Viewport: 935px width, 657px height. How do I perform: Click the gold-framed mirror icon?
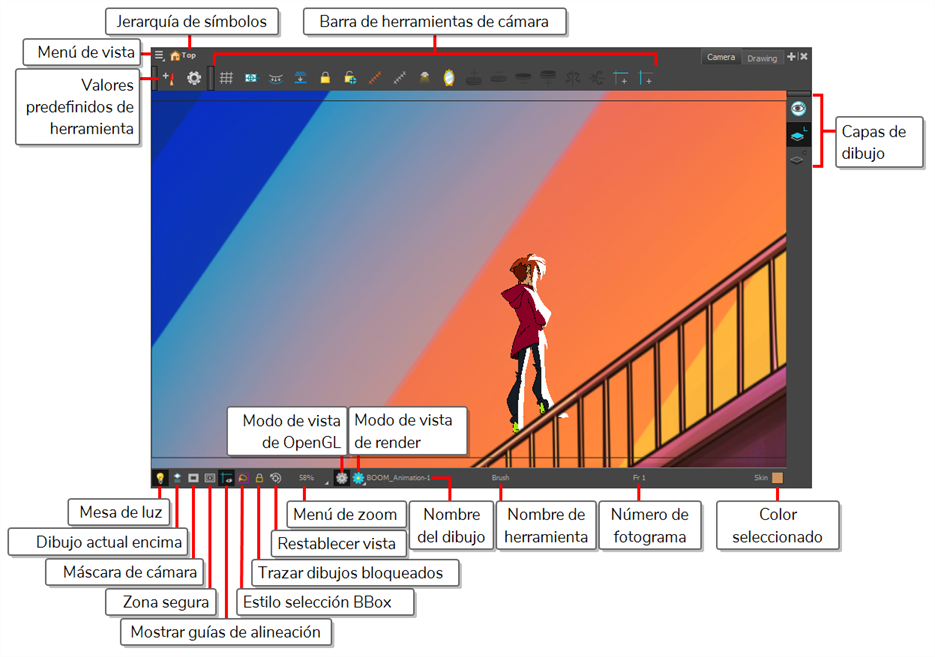[x=449, y=78]
